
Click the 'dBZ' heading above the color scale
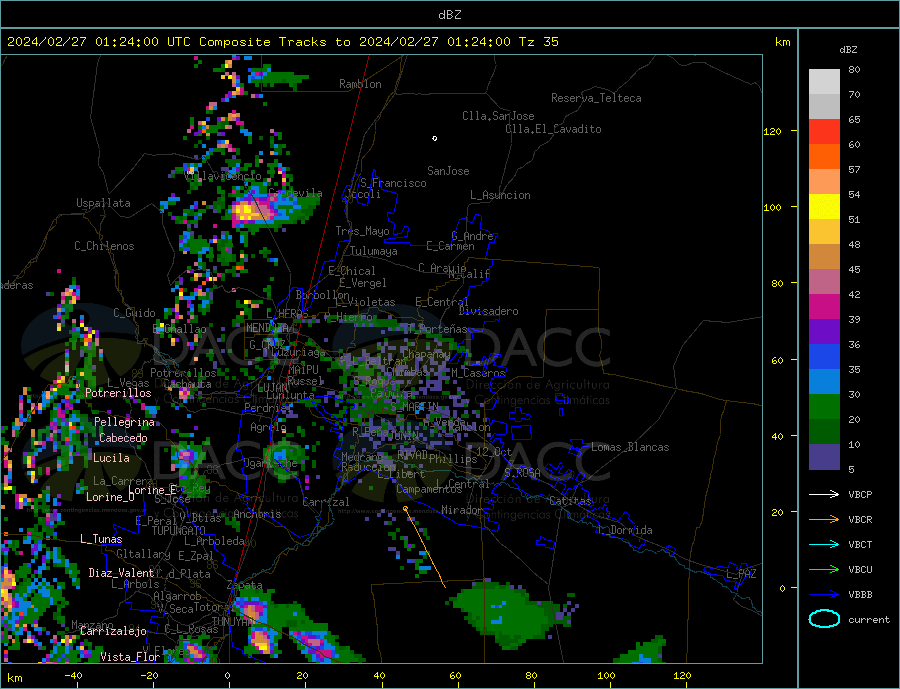pyautogui.click(x=848, y=50)
